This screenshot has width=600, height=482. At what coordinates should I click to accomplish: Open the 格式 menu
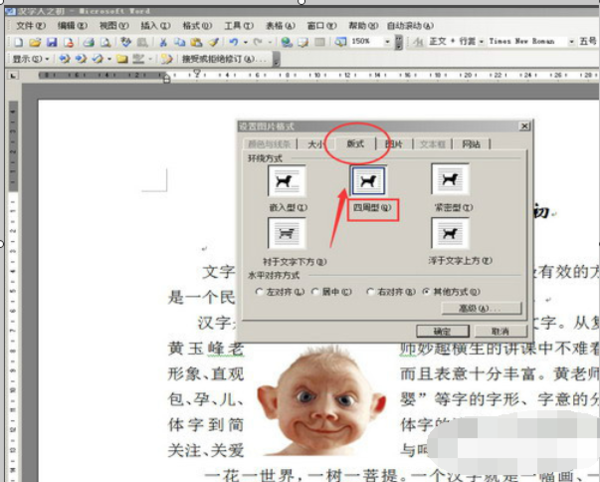pyautogui.click(x=197, y=26)
